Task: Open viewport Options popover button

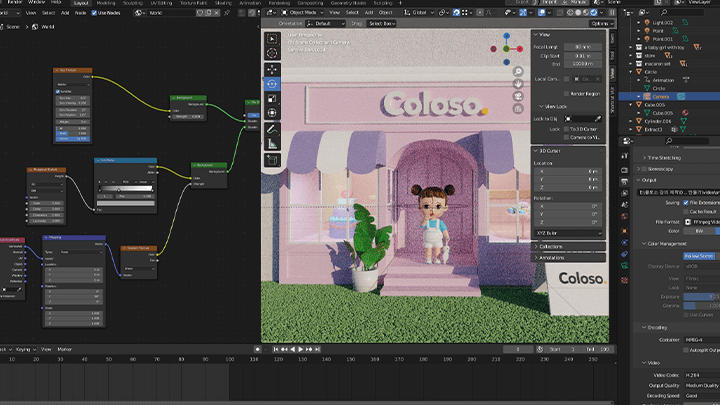Action: pyautogui.click(x=602, y=23)
